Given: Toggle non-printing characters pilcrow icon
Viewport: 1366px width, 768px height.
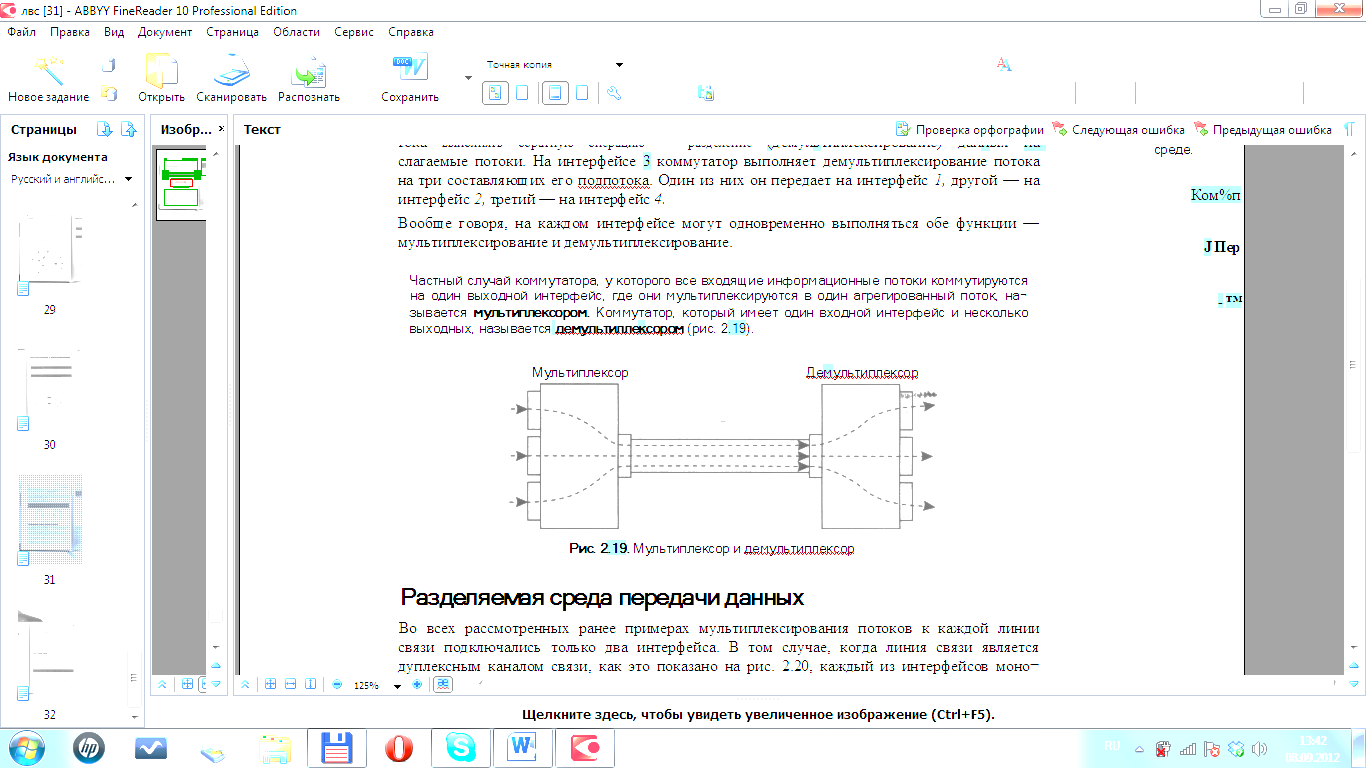Looking at the screenshot, I should pos(1349,130).
